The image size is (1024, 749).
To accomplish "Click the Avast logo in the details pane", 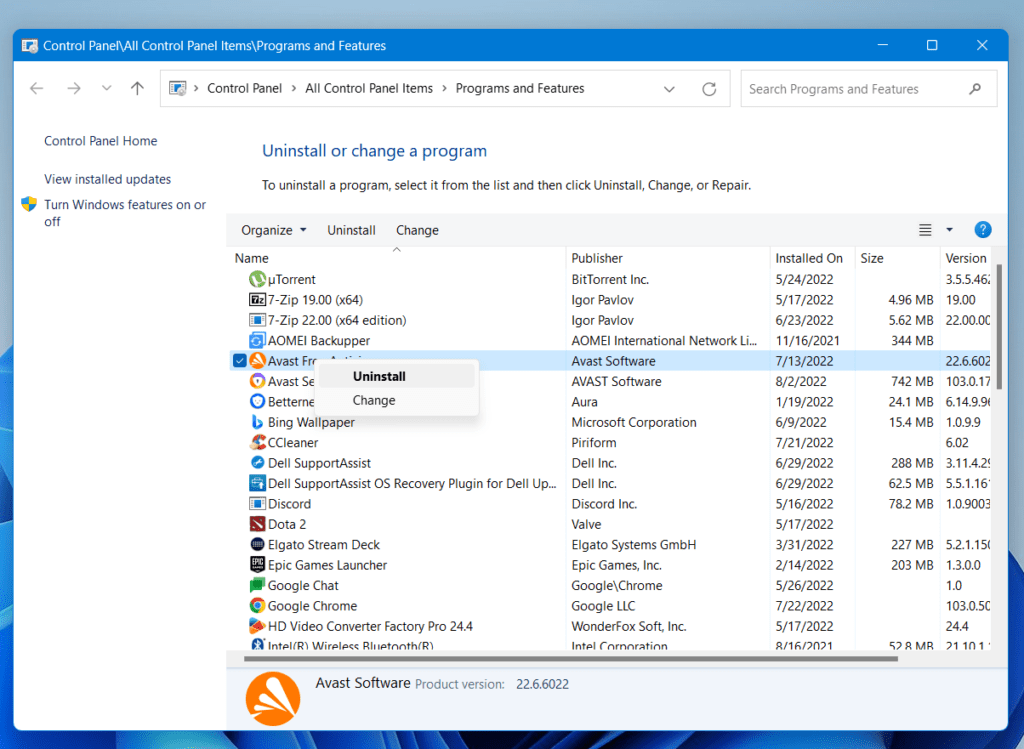I will (272, 697).
